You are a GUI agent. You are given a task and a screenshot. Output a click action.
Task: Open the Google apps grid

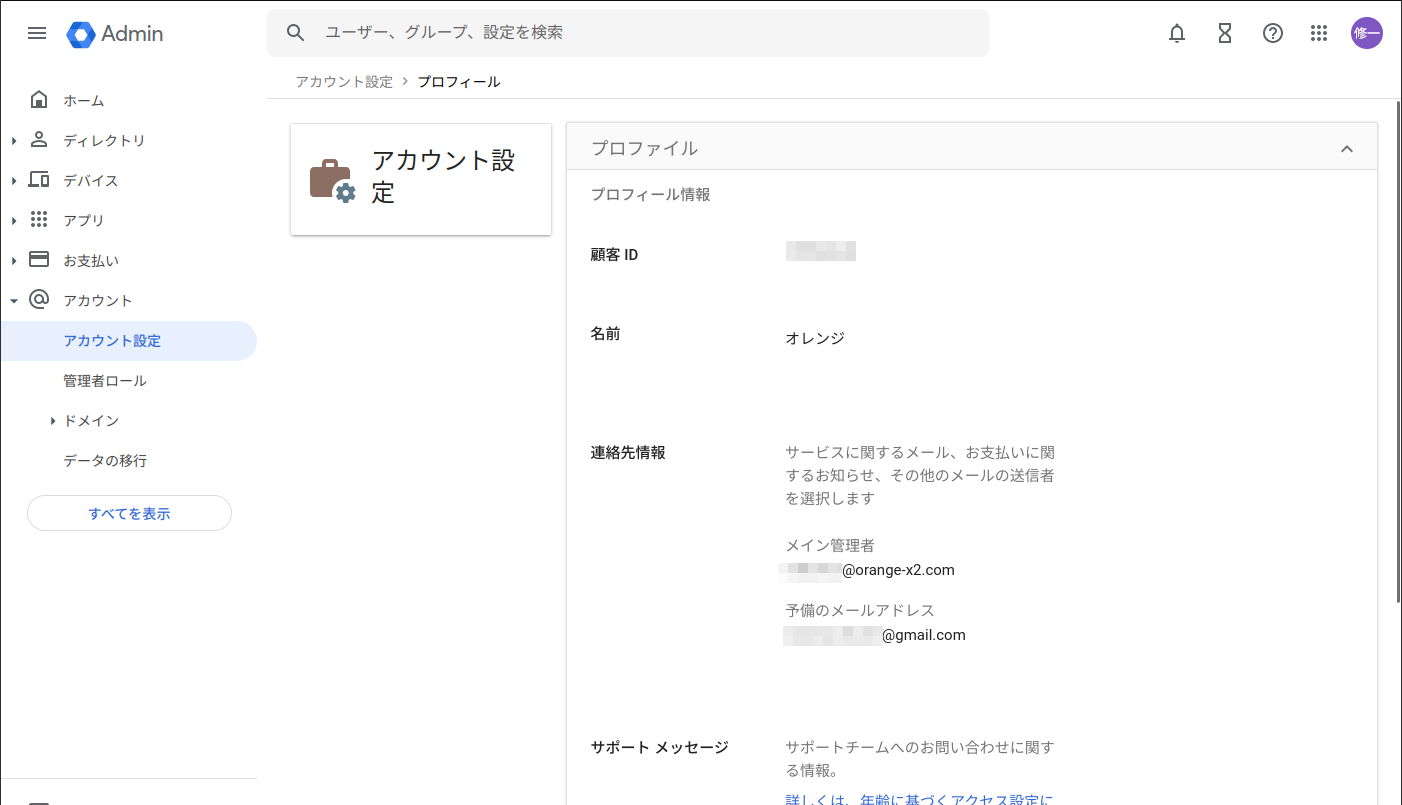point(1319,33)
